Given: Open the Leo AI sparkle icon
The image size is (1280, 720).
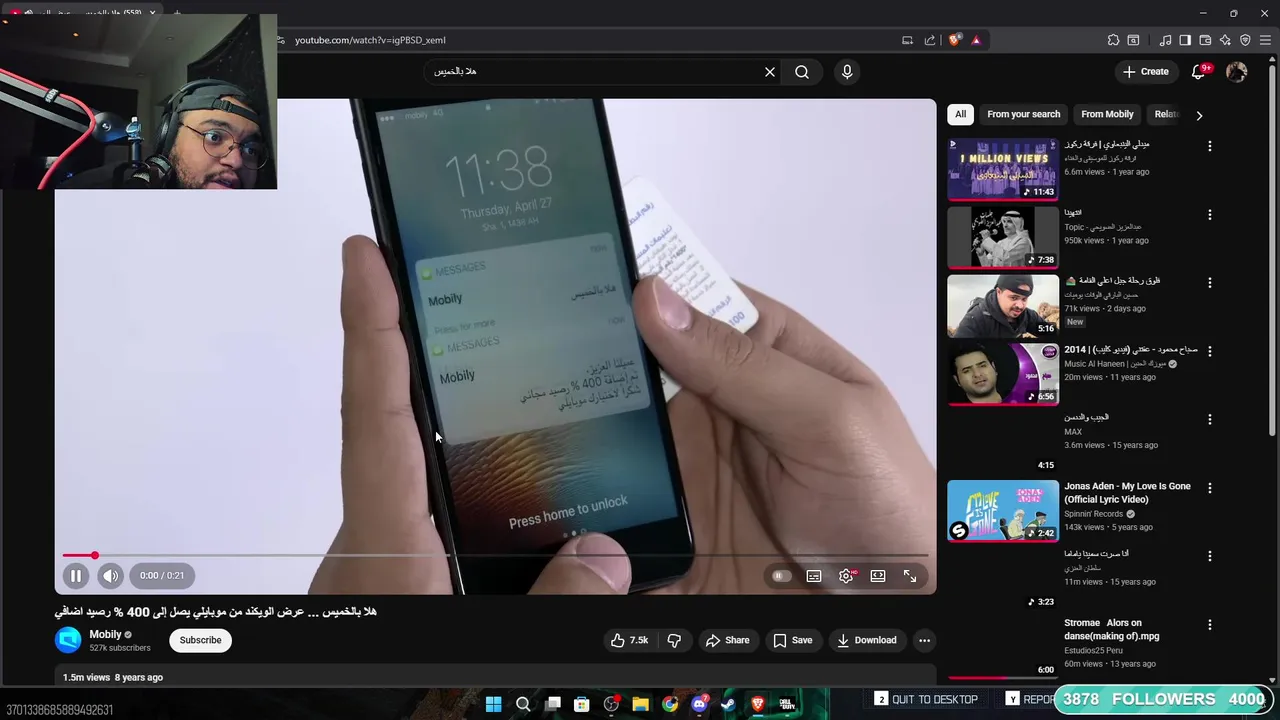Looking at the screenshot, I should [1225, 40].
